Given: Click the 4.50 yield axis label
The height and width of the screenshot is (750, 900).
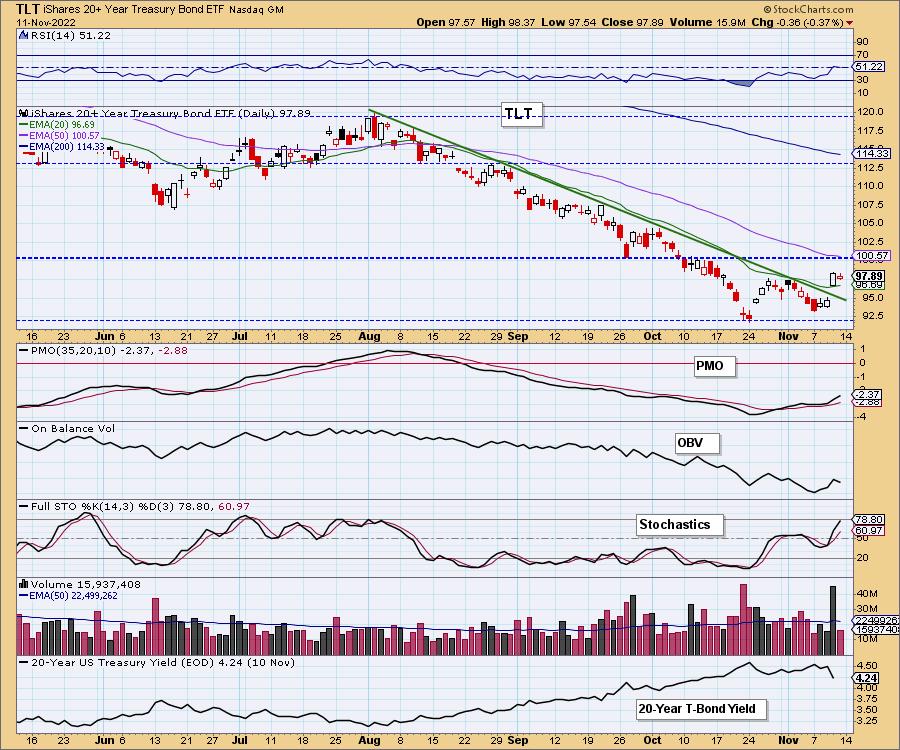Looking at the screenshot, I should 867,666.
